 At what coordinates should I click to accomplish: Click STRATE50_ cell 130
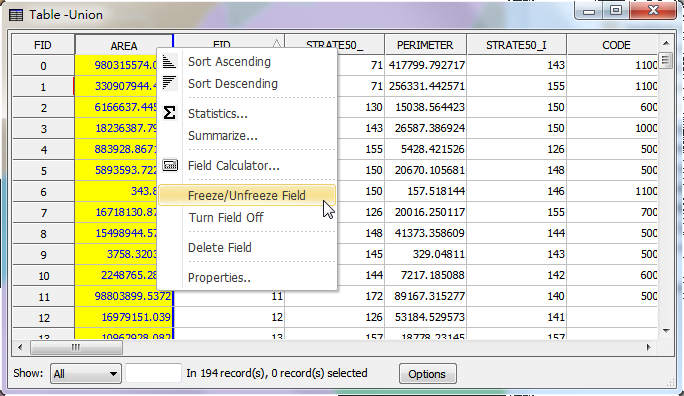[360, 107]
